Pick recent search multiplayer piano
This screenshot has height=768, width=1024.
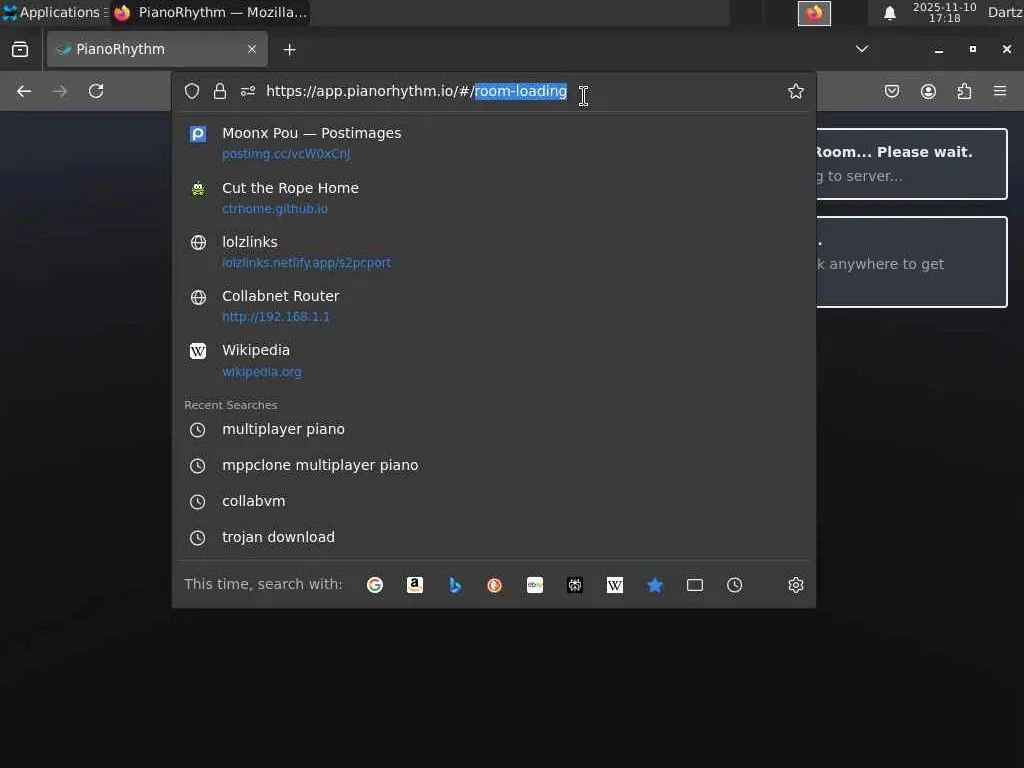coord(493,430)
